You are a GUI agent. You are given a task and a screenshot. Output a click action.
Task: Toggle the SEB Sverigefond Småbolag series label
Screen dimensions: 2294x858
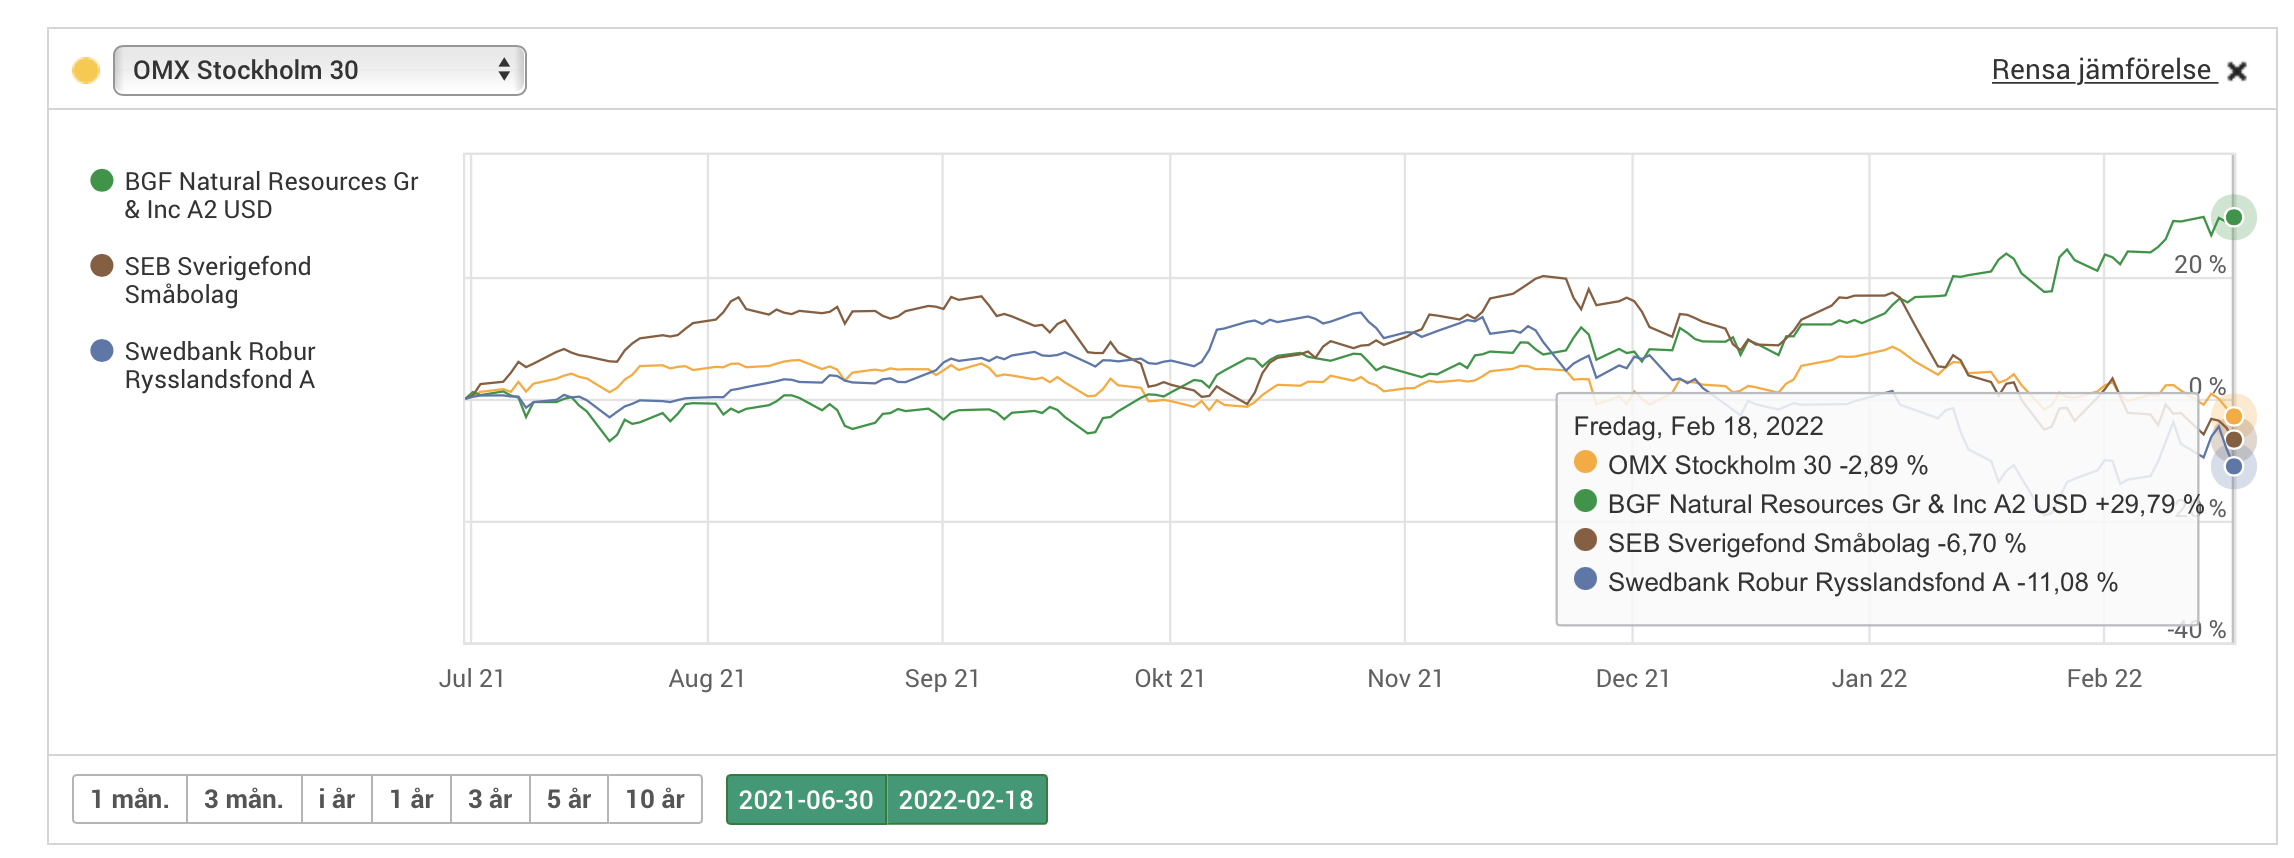(217, 280)
